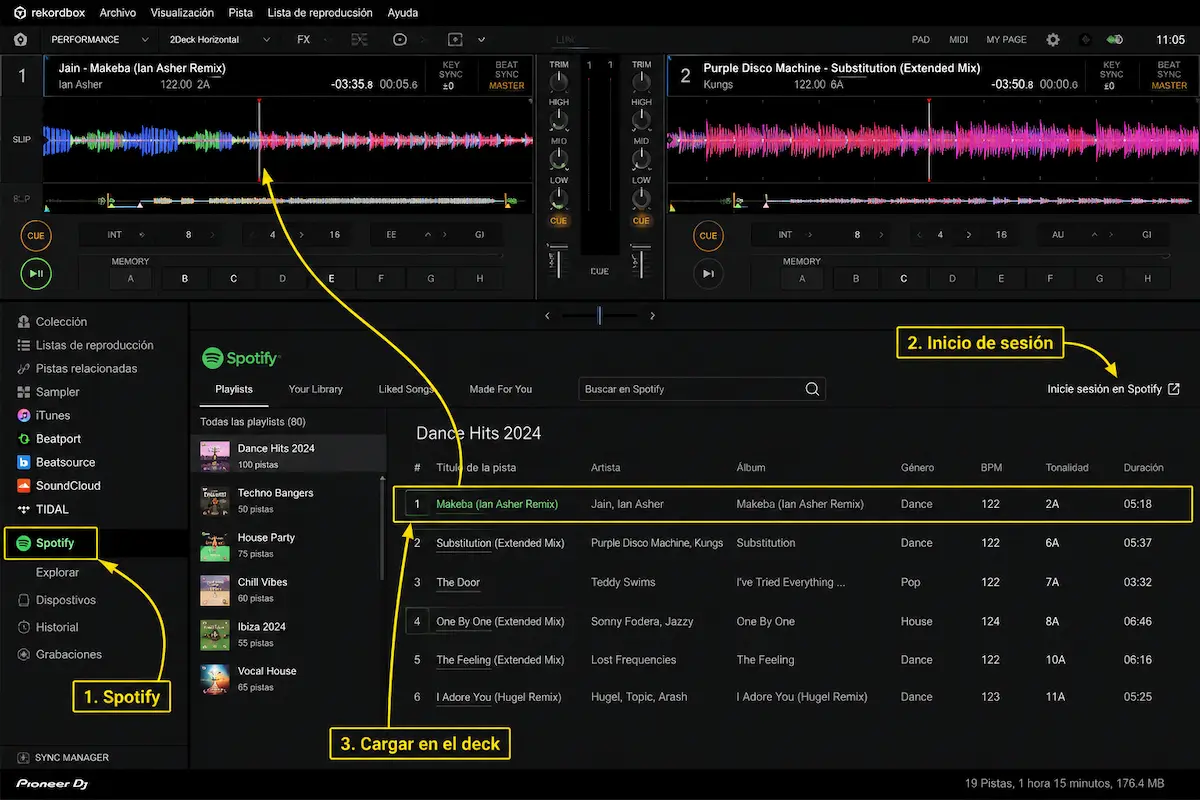Click the circular record icon in top toolbar

[x=400, y=40]
